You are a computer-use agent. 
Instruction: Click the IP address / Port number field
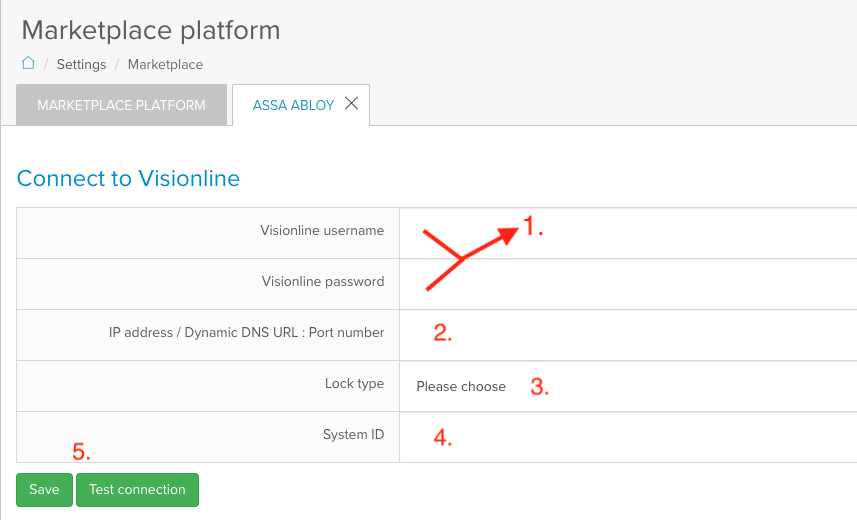[x=628, y=335]
